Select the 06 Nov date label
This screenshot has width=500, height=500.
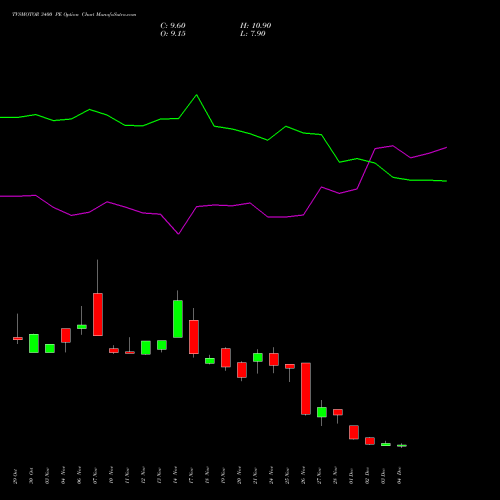coord(79,476)
